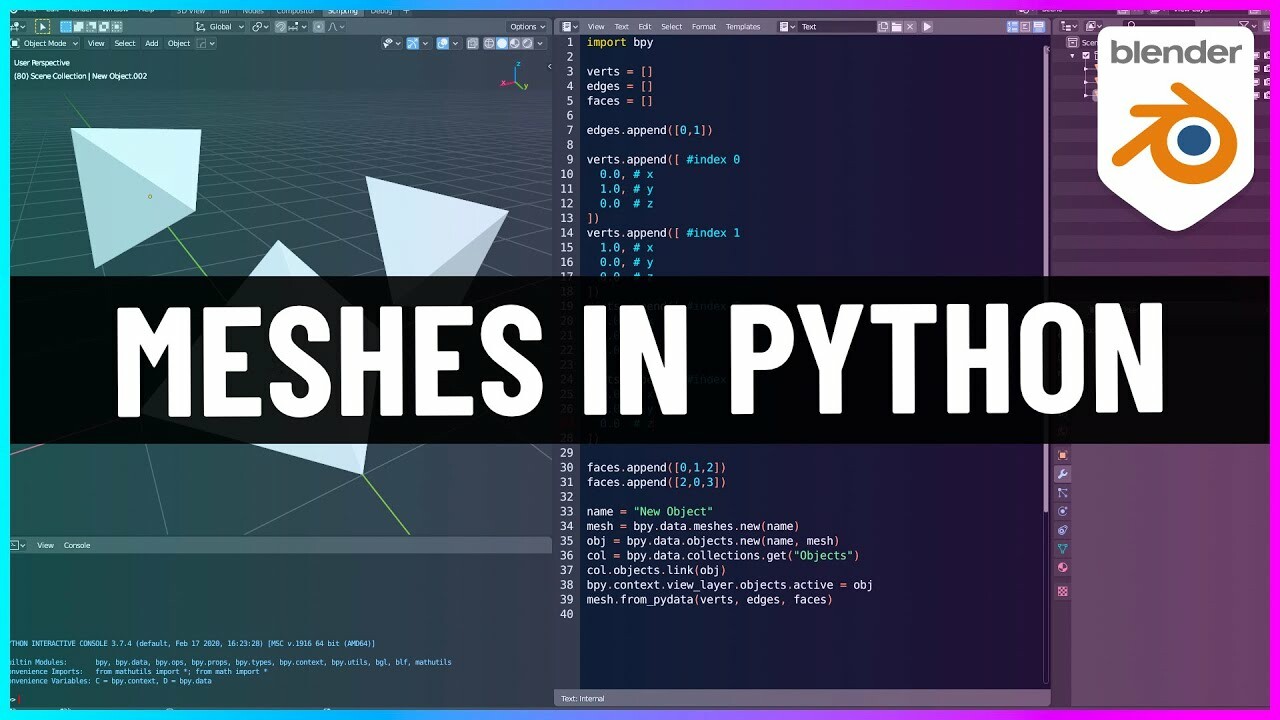Open a text file via the folder icon

[896, 26]
